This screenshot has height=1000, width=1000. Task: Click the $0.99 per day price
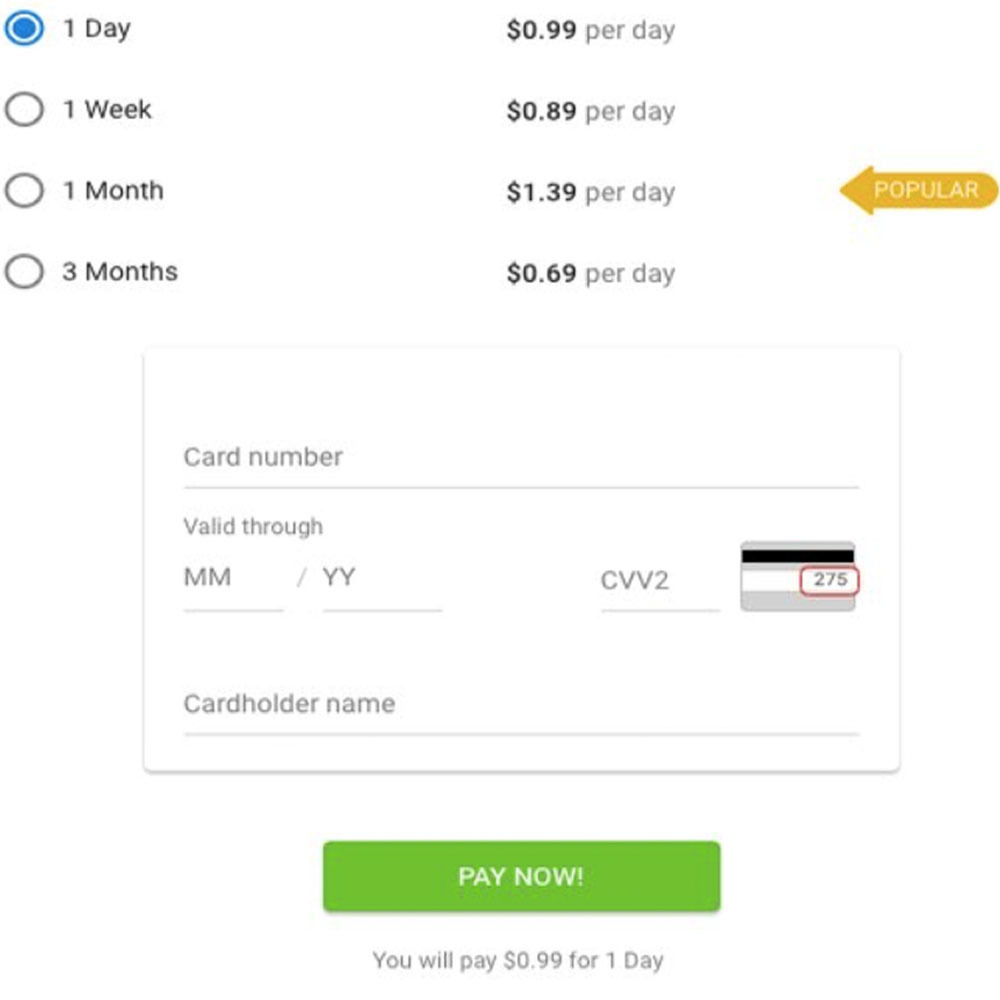(x=590, y=31)
